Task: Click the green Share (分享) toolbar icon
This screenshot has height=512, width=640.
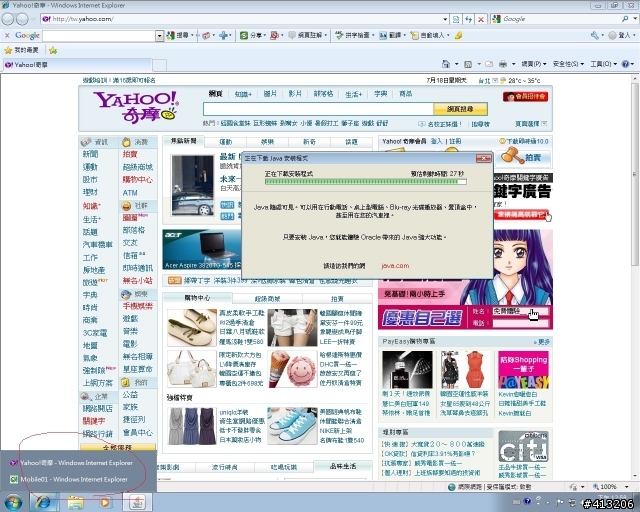Action: pyautogui.click(x=244, y=36)
